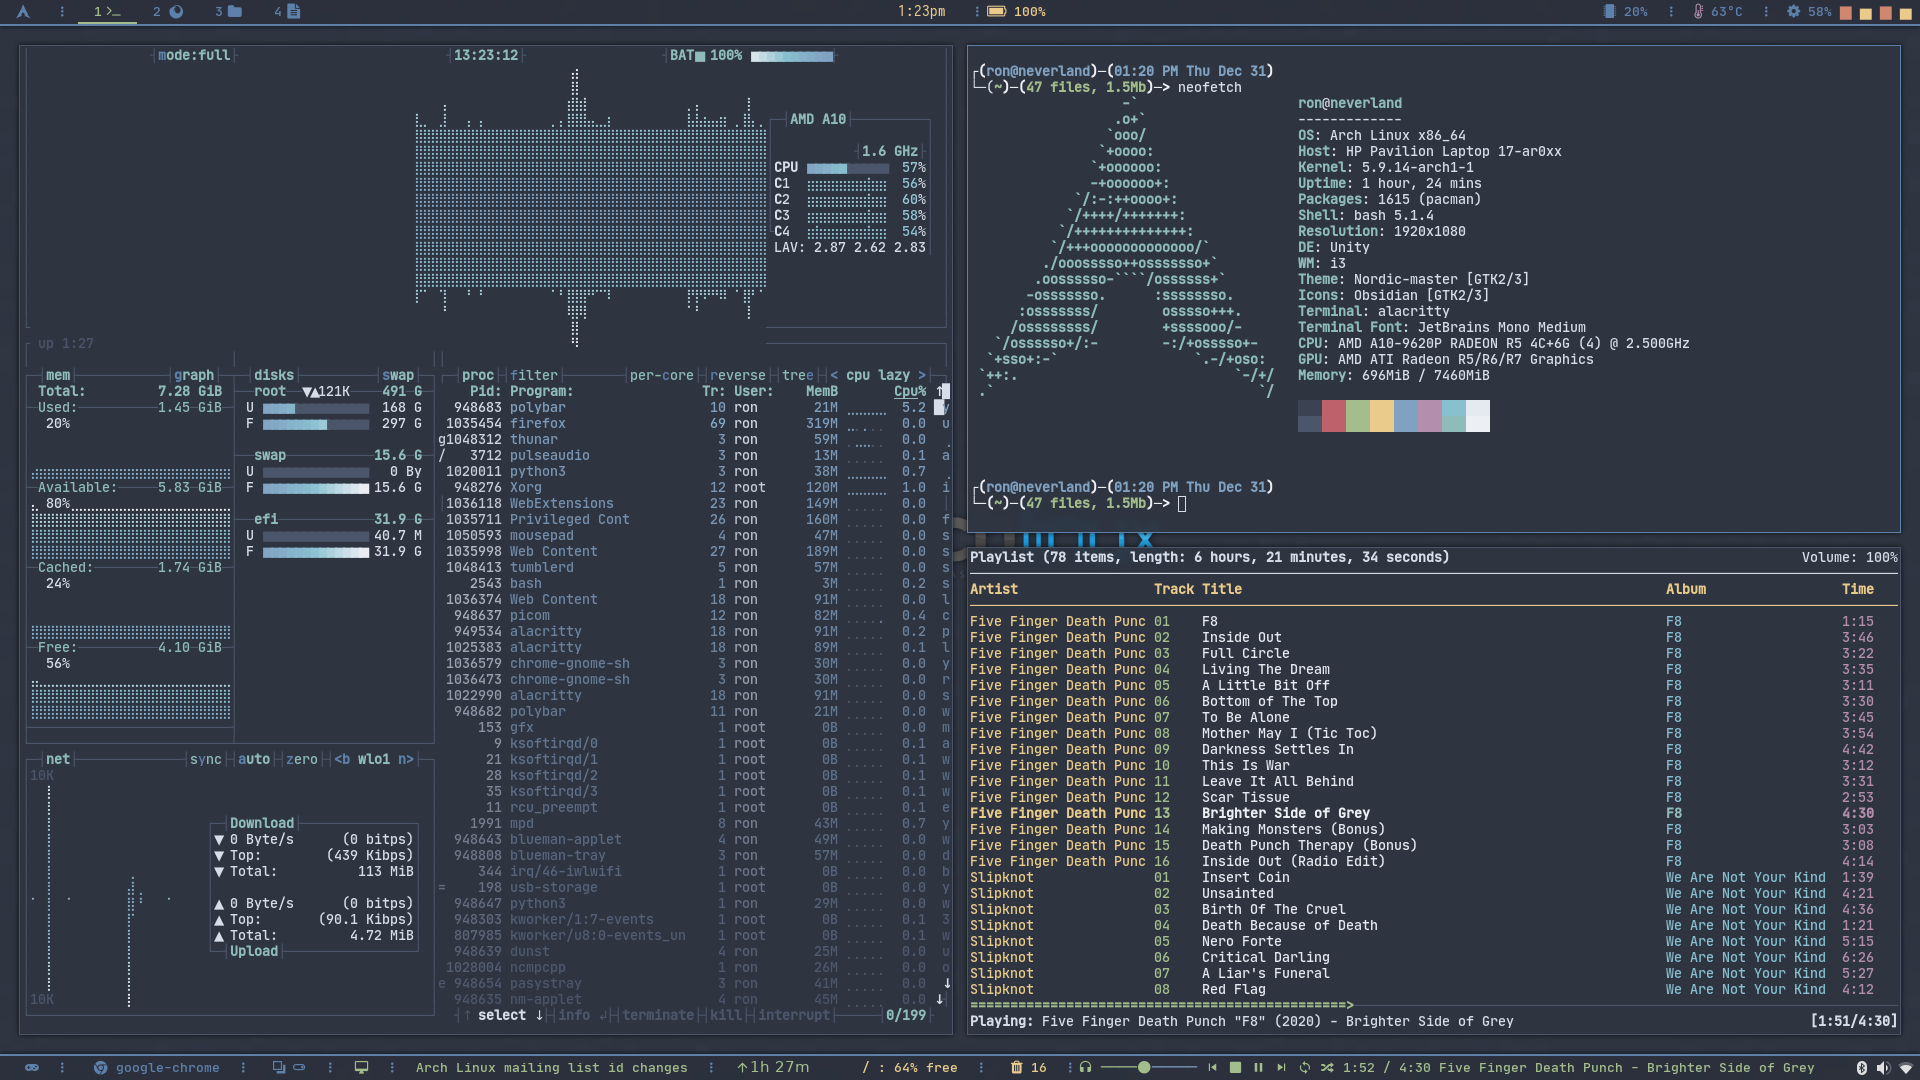Click the thermometer icon next to 63°C

1697,12
